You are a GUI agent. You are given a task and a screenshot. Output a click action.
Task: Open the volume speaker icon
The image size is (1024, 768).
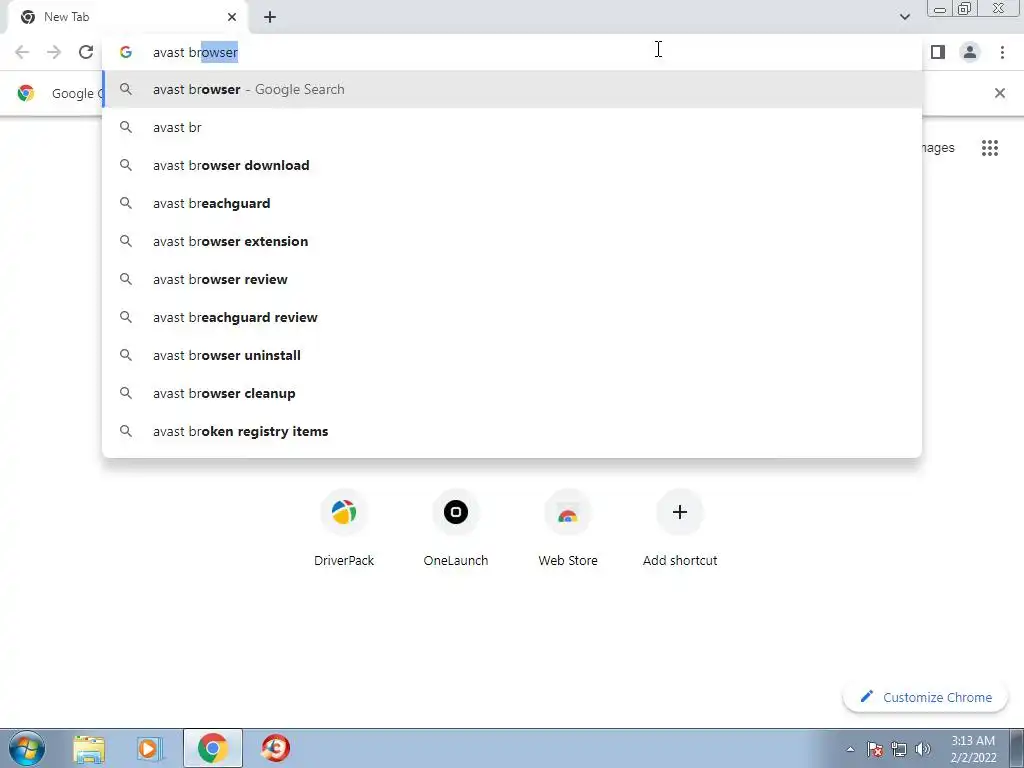tap(923, 749)
